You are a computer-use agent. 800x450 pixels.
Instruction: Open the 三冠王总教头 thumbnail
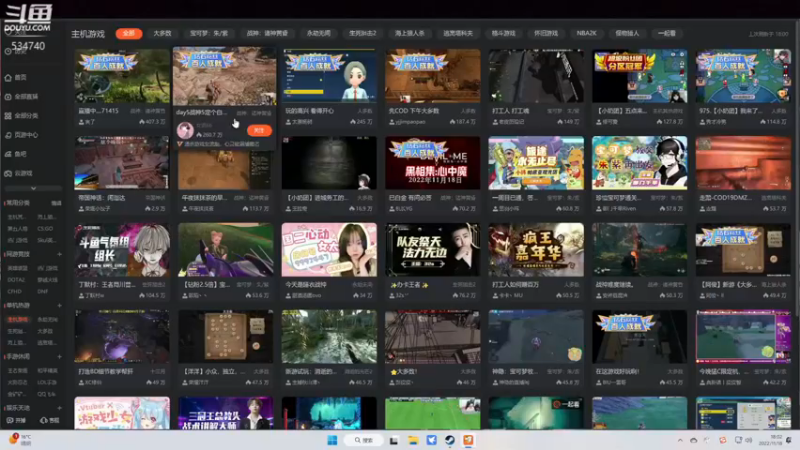[226, 413]
